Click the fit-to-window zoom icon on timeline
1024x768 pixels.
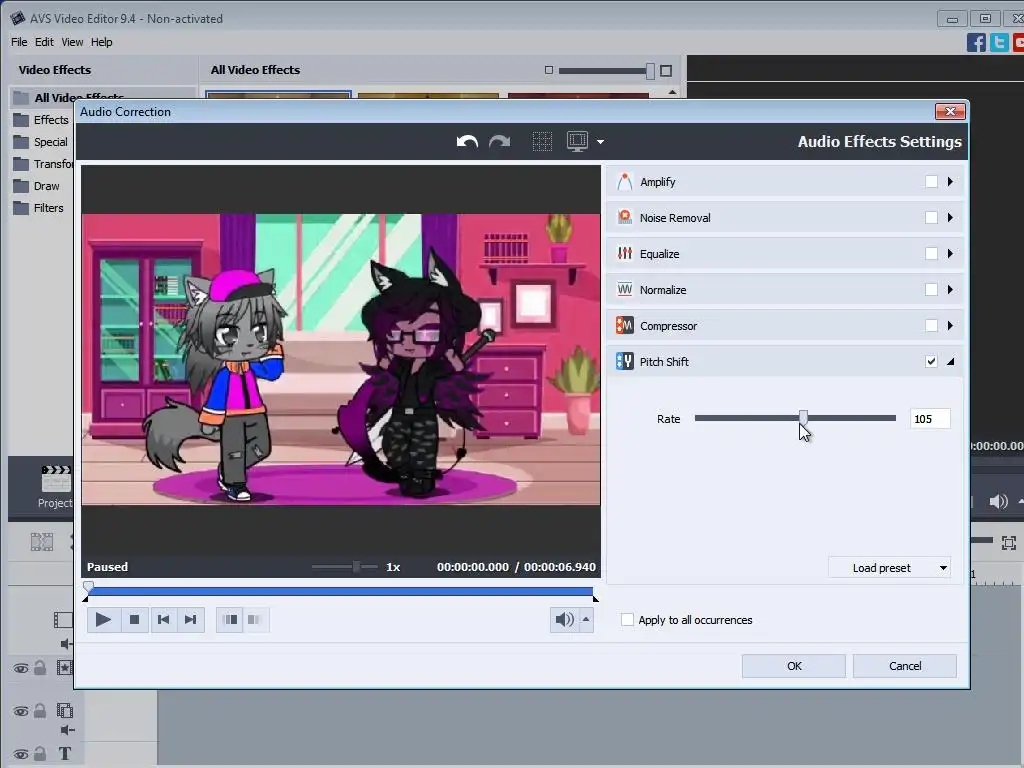(x=1009, y=543)
